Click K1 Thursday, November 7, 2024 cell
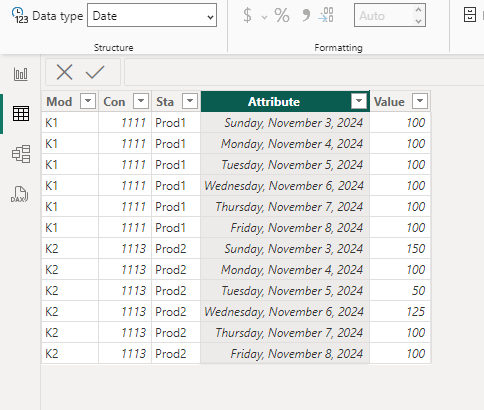Viewport: 484px width, 410px height. tap(285, 207)
